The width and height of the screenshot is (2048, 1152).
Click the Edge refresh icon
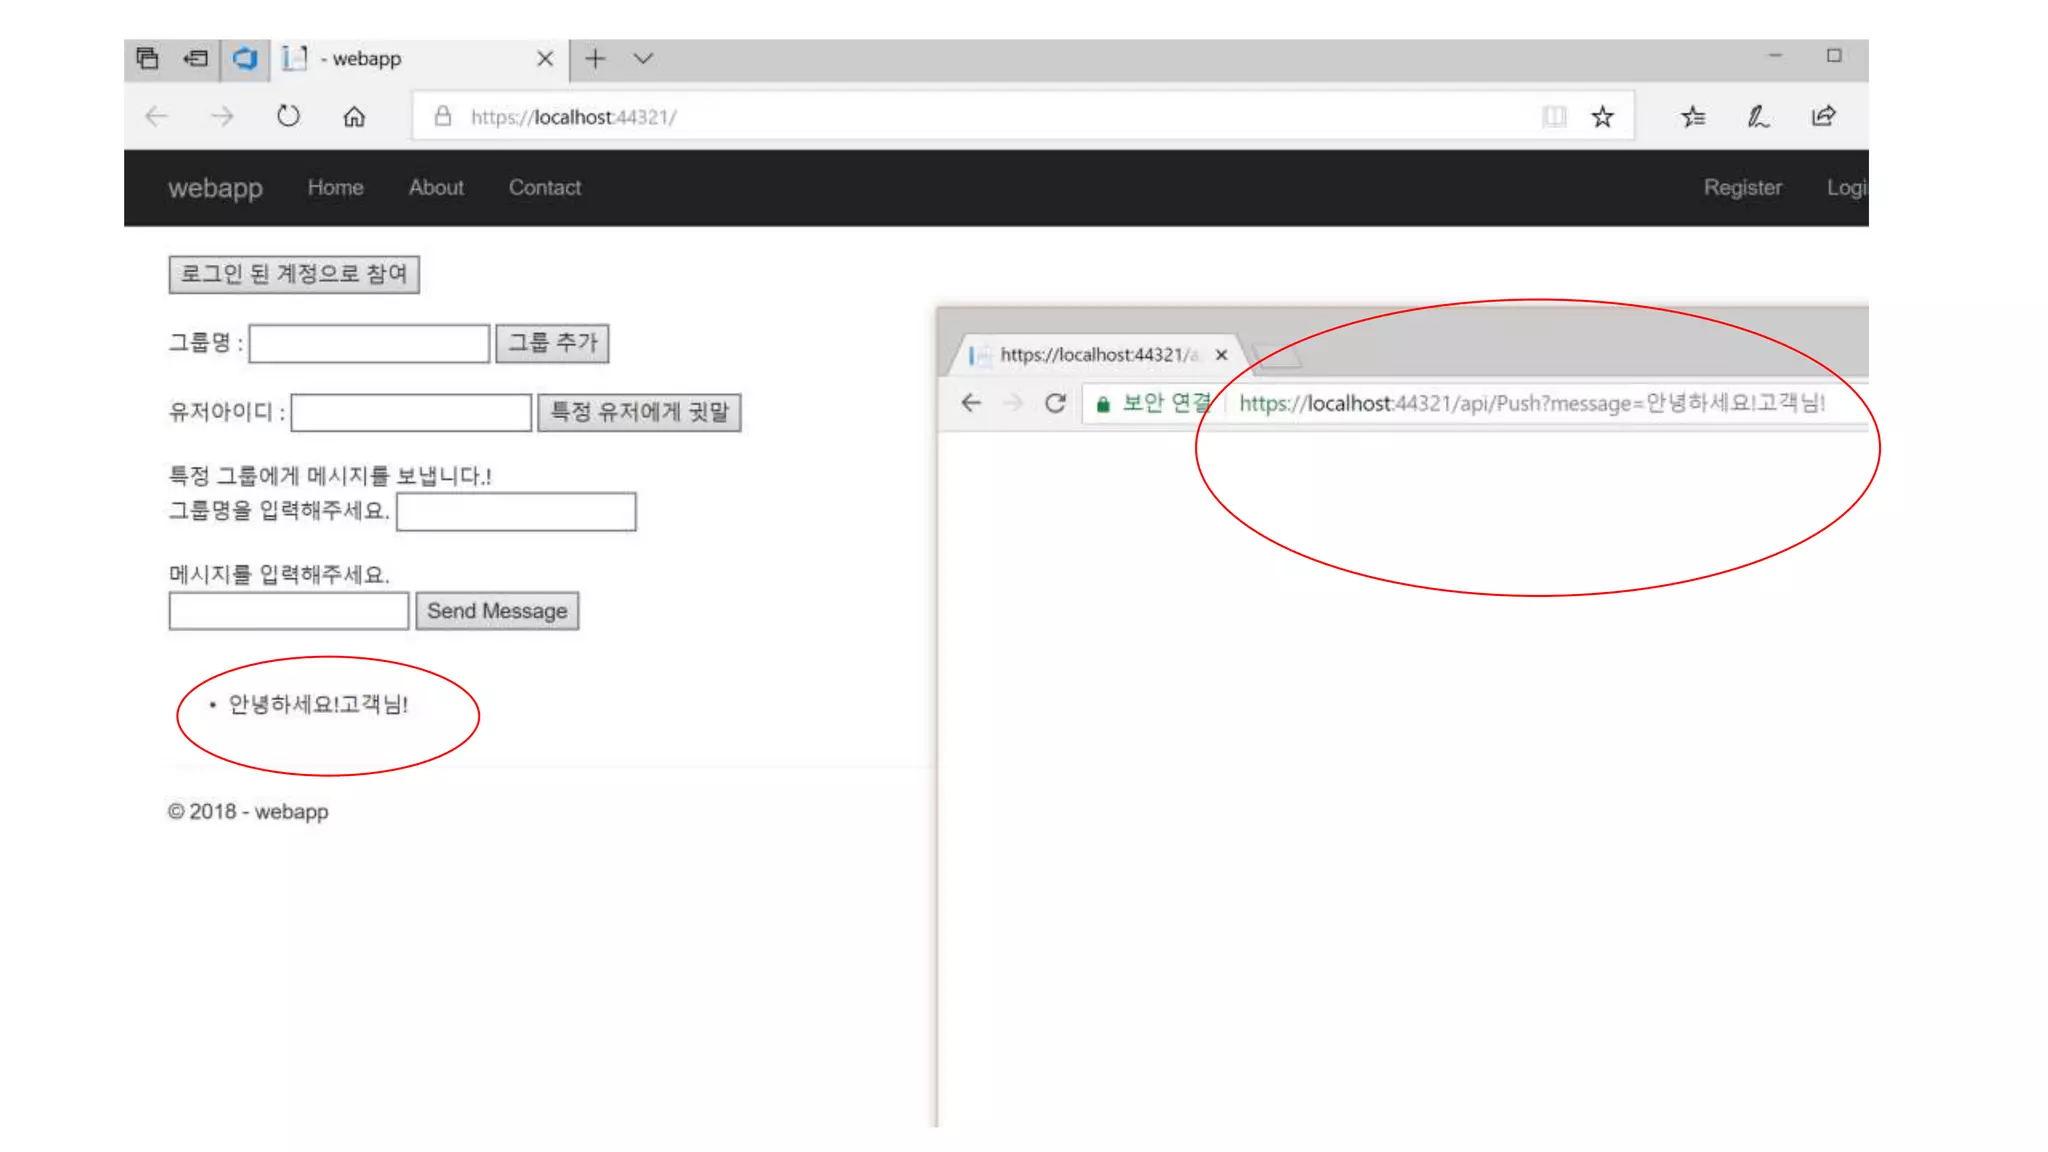[288, 116]
